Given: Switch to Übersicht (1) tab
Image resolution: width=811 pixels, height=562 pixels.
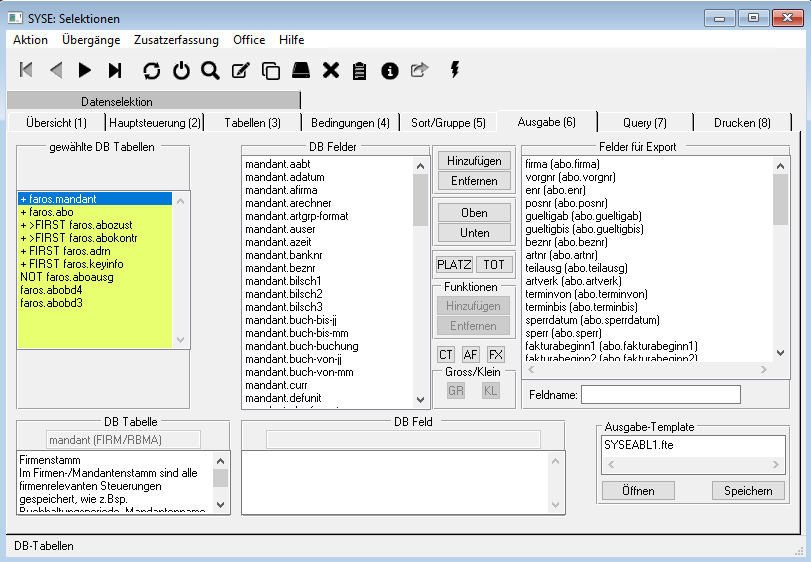Looking at the screenshot, I should point(56,123).
